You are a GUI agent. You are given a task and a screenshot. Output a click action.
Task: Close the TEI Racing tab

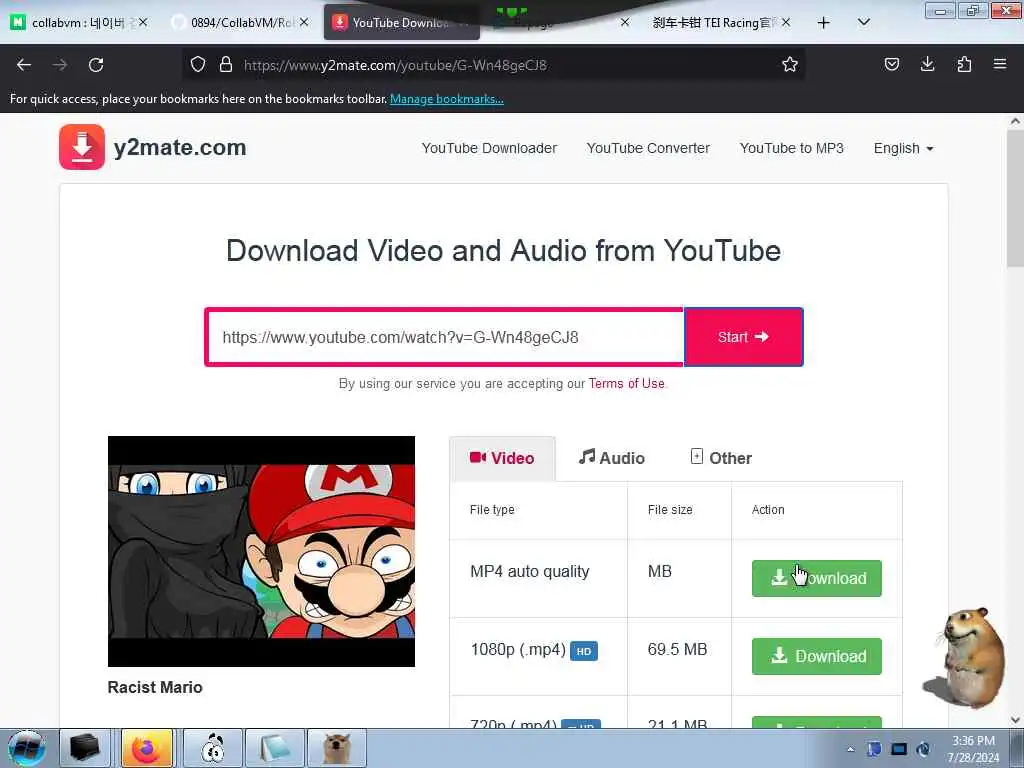point(786,22)
